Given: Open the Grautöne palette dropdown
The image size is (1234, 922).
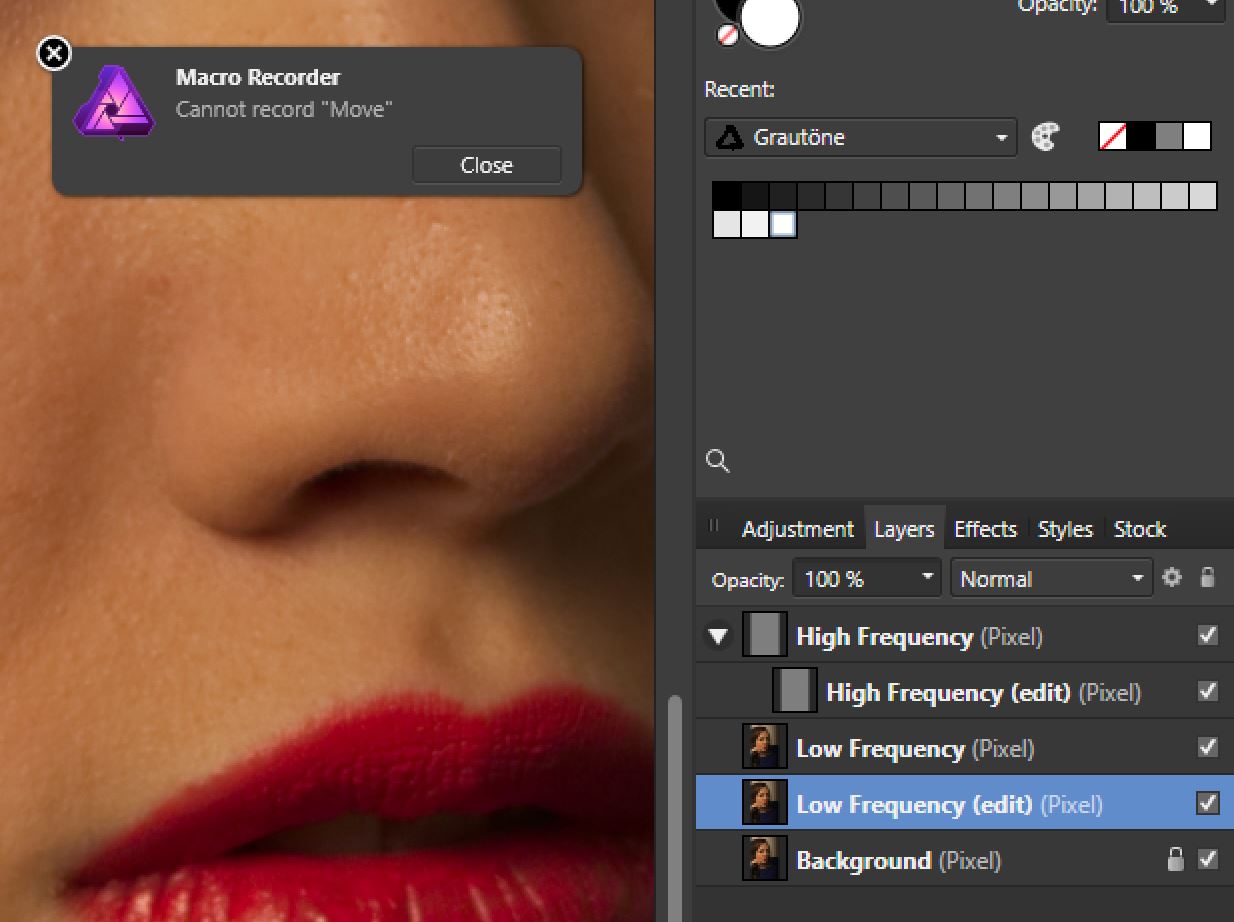Looking at the screenshot, I should (860, 137).
